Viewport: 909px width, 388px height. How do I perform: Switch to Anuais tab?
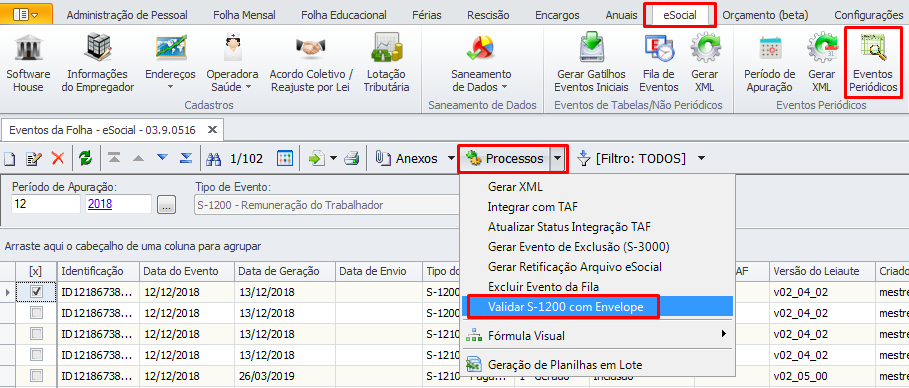pyautogui.click(x=621, y=15)
